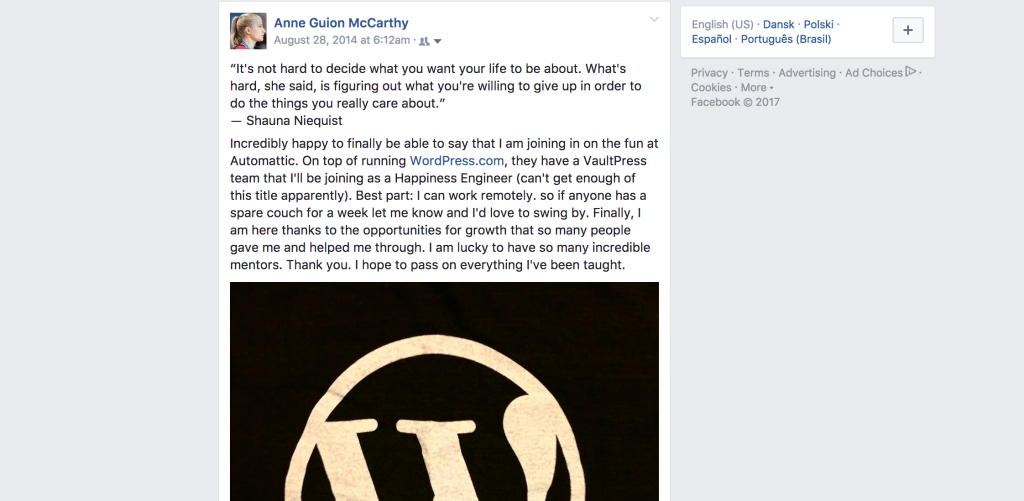Open the Terms footer link
Screen dimensions: 1024x501
[753, 73]
